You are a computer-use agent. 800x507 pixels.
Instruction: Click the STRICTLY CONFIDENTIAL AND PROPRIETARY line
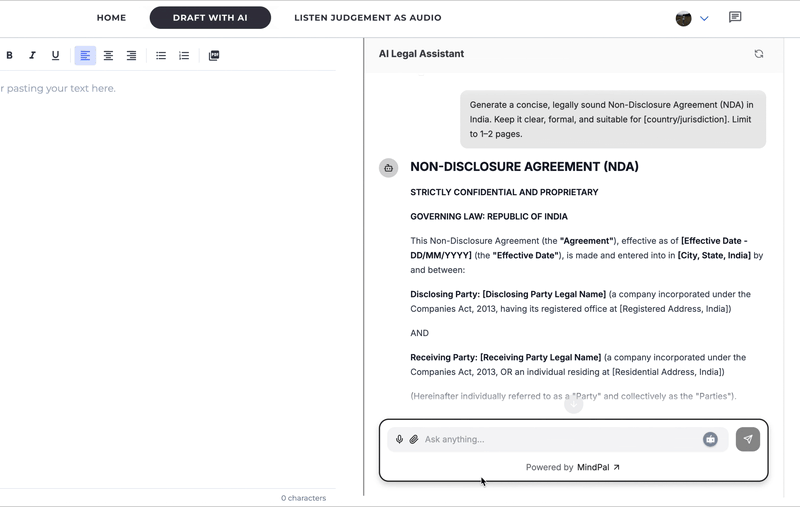pyautogui.click(x=504, y=192)
